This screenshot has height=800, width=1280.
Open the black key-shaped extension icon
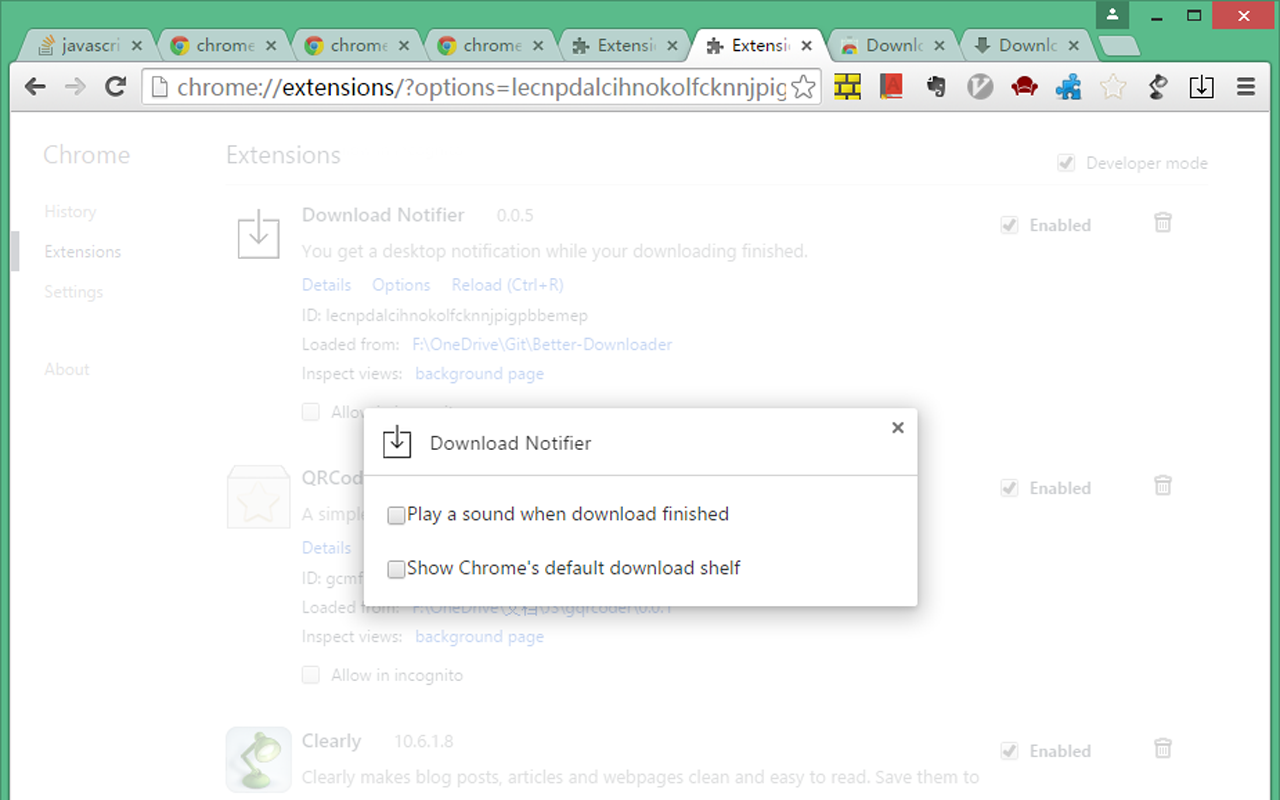[x=1157, y=87]
